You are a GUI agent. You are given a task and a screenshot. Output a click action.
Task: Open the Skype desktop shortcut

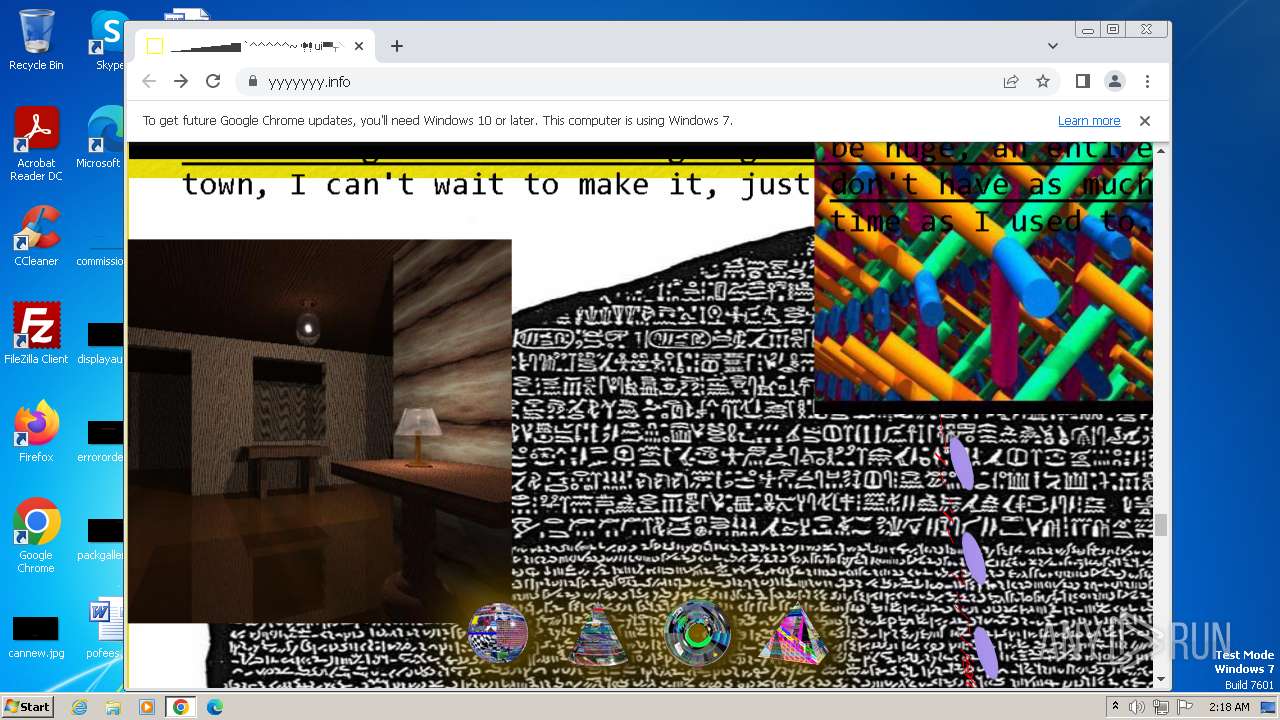tap(108, 40)
